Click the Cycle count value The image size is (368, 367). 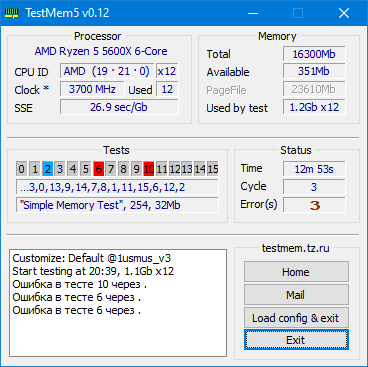coord(314,187)
